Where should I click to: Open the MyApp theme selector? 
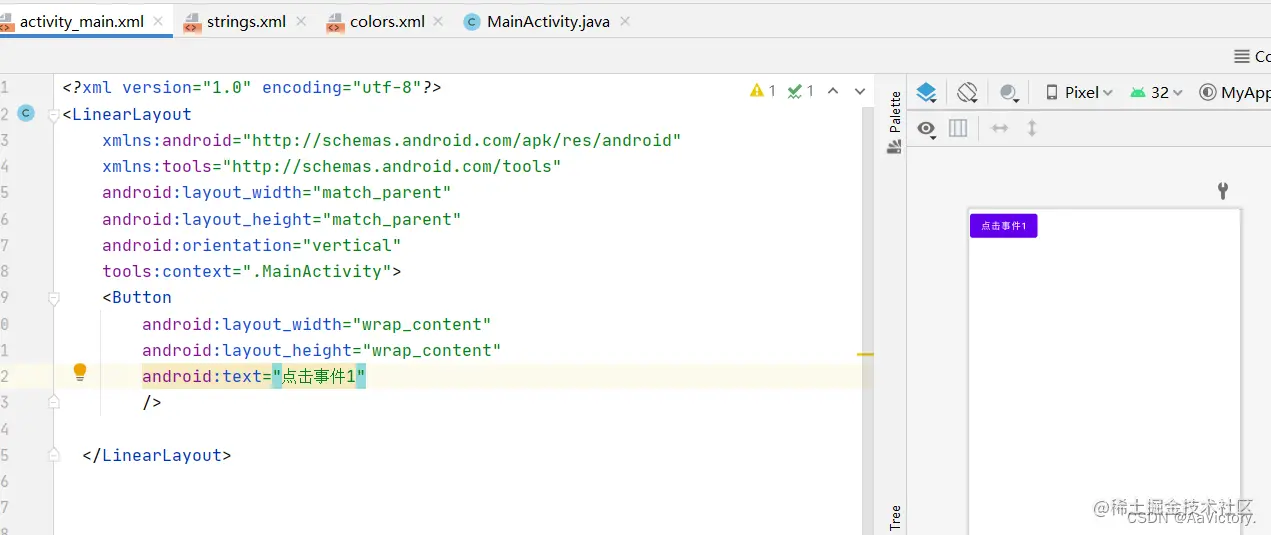[x=1234, y=92]
